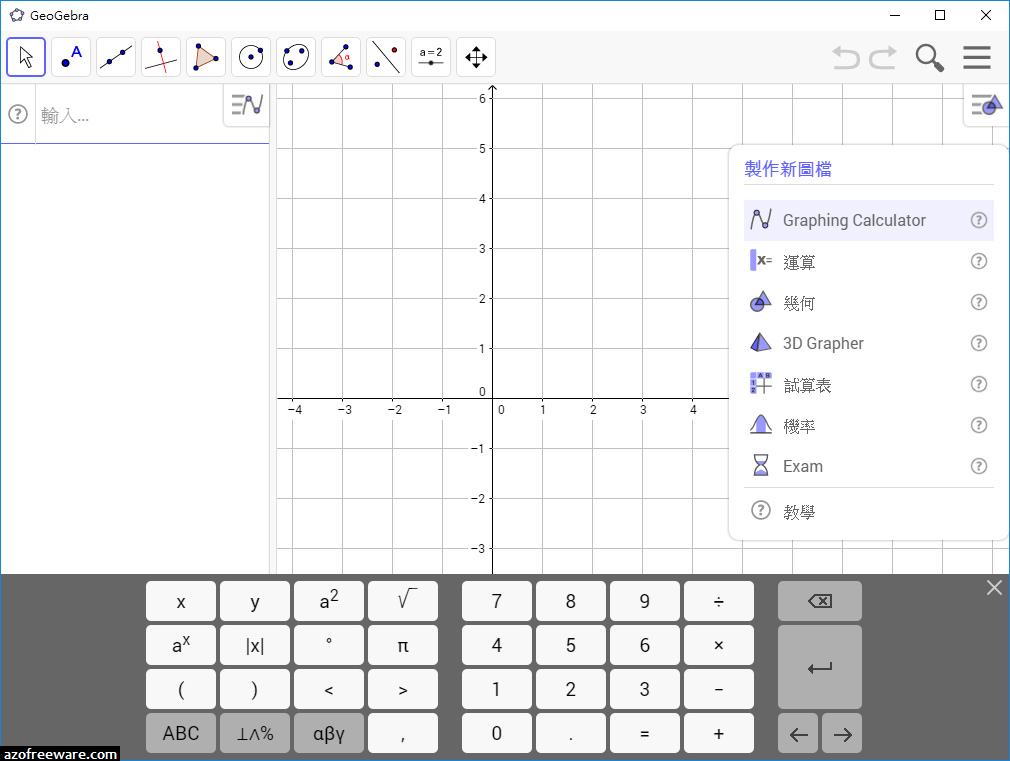
Task: Open help for 幾何
Action: (x=978, y=302)
